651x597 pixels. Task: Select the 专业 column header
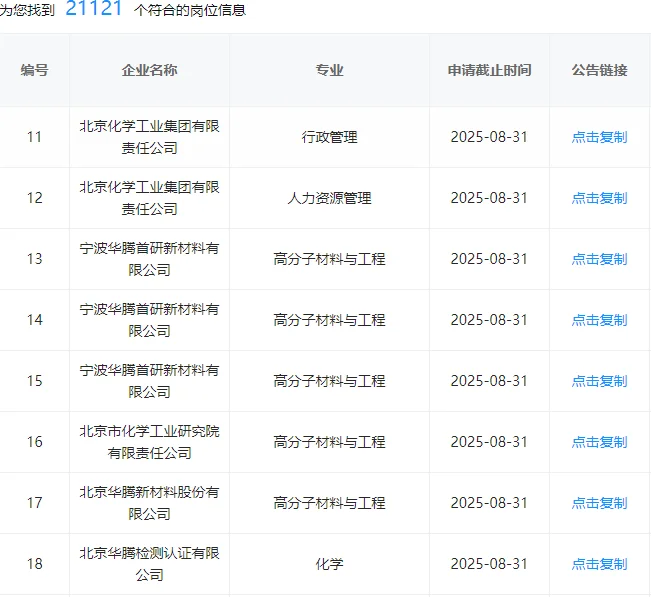coord(329,70)
